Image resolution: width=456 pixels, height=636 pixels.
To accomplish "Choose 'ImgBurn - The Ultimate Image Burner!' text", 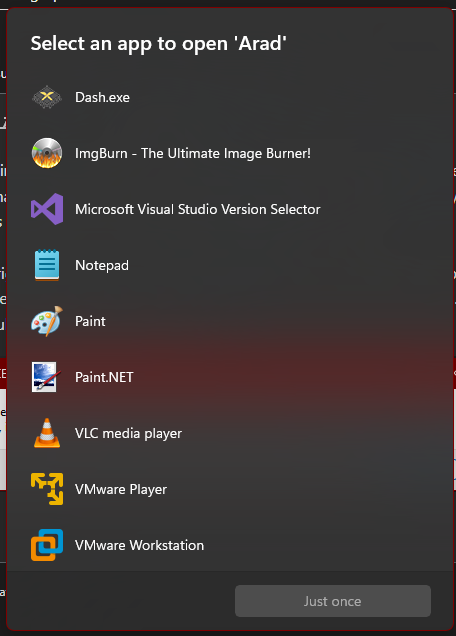I will pyautogui.click(x=193, y=153).
